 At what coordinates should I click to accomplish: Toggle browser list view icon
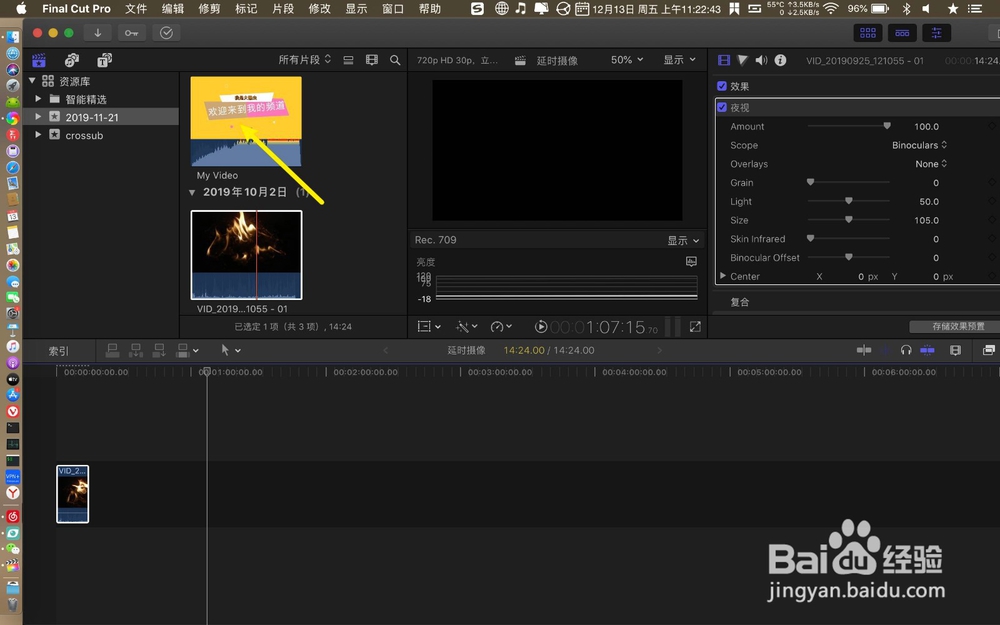348,60
